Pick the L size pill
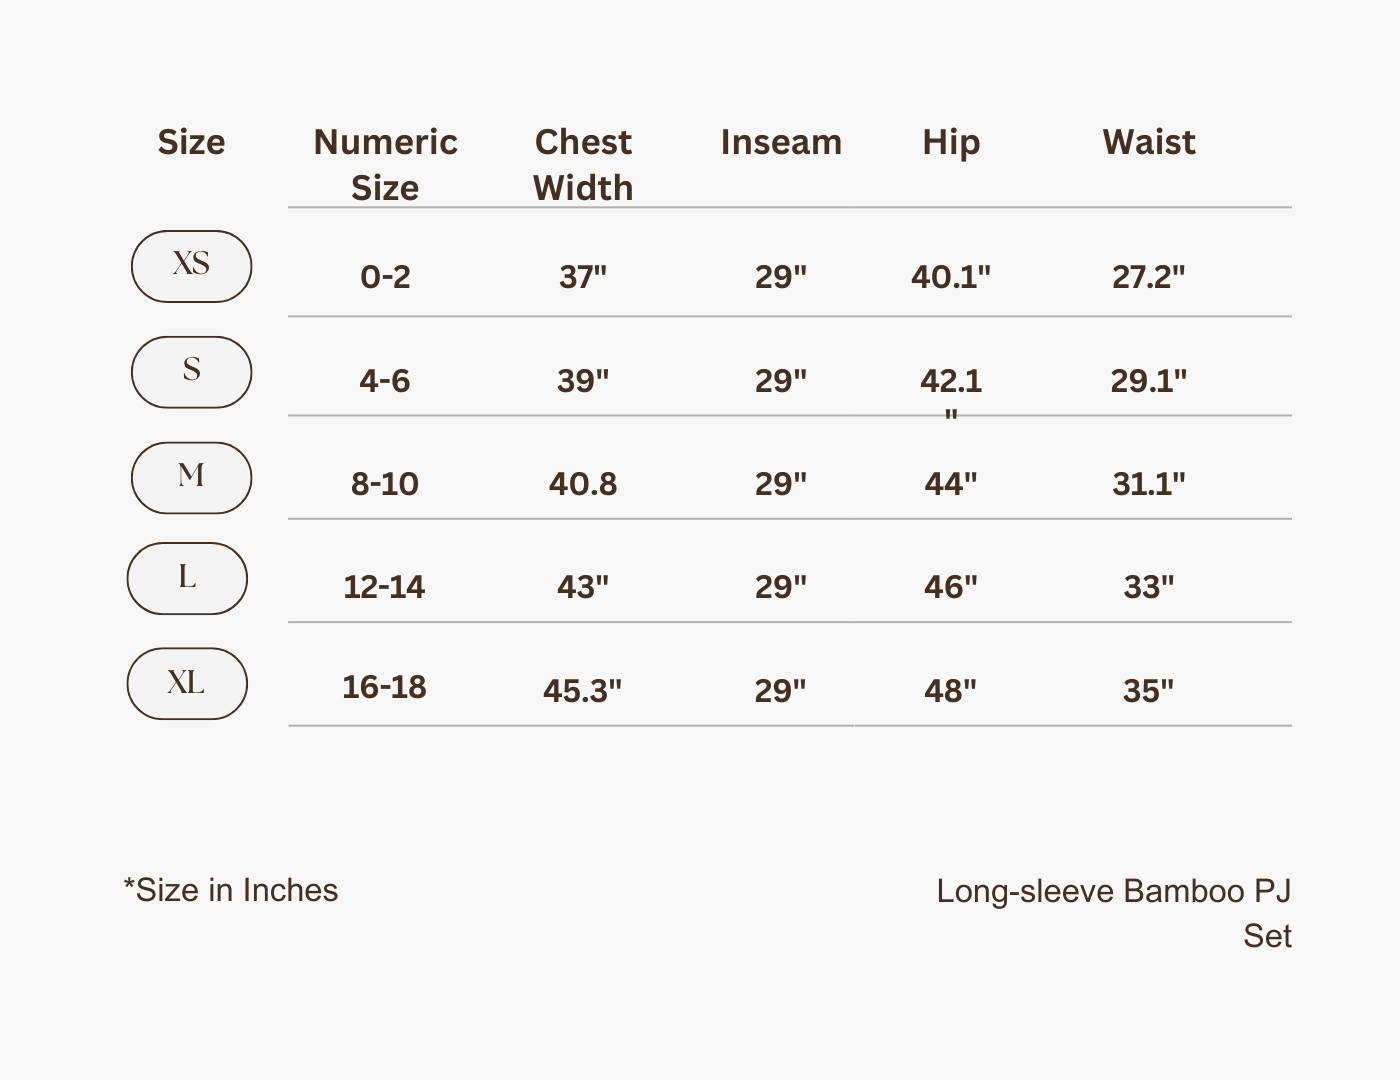This screenshot has height=1080, width=1400. coord(187,578)
